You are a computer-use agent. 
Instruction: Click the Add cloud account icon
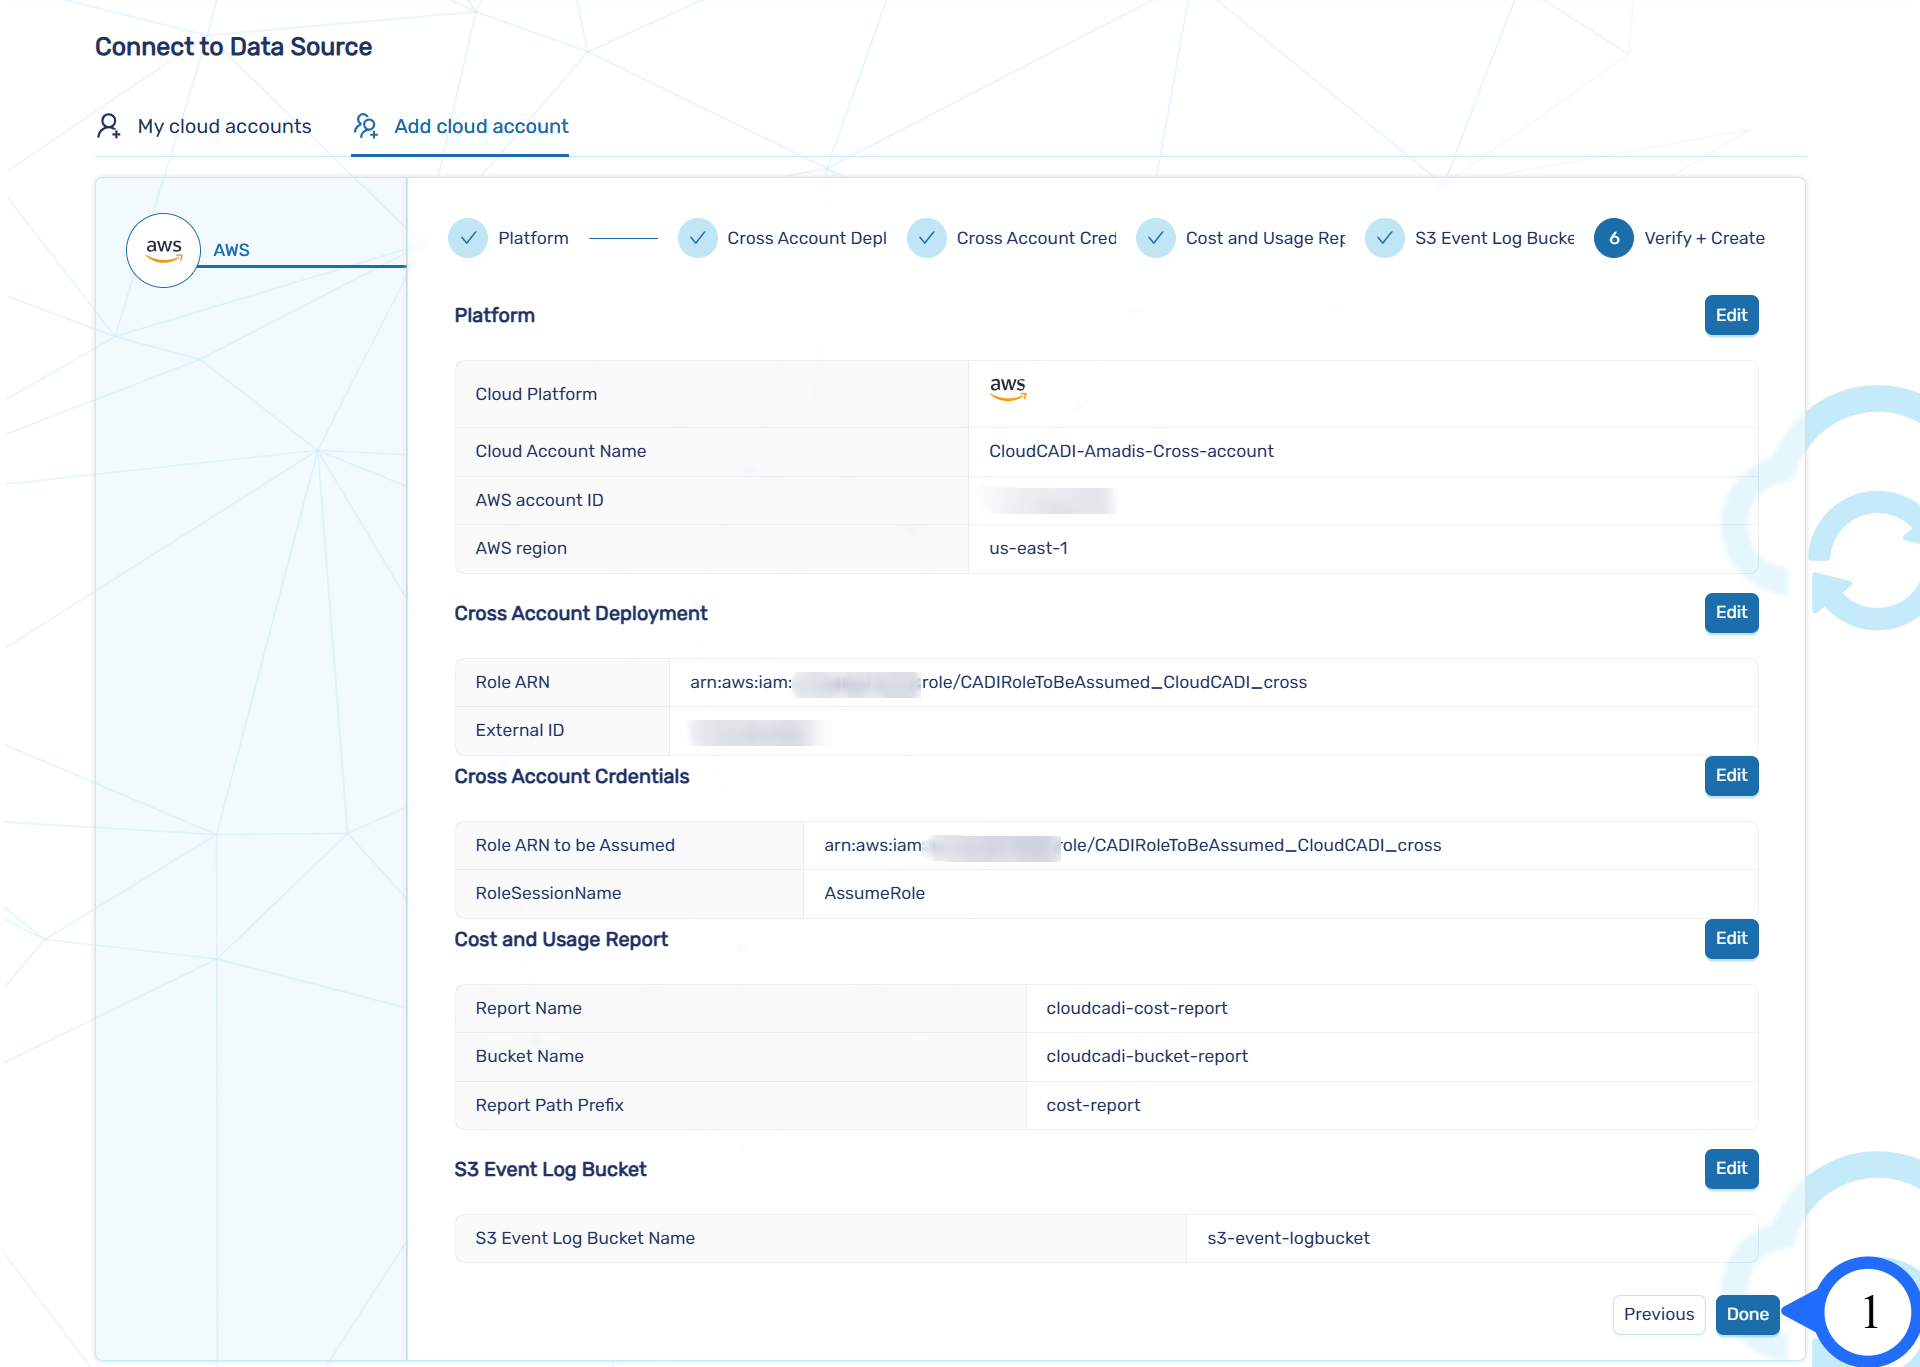(x=366, y=126)
